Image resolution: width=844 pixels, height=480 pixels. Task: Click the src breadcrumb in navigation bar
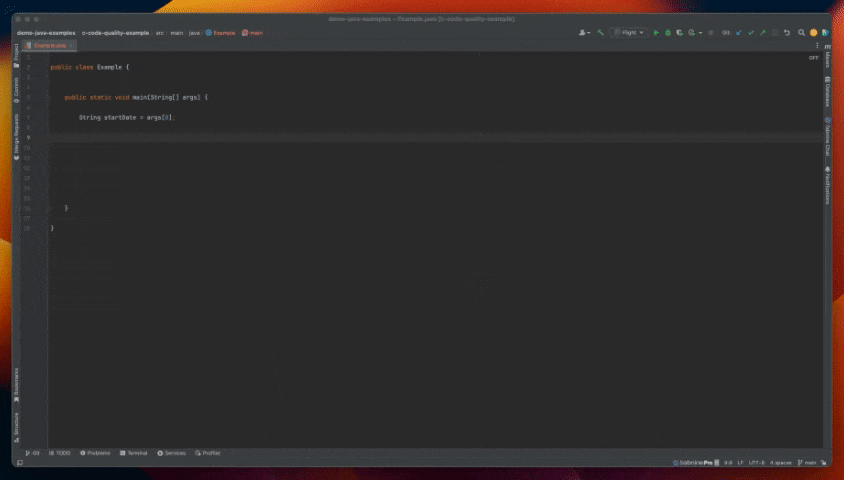tap(159, 33)
